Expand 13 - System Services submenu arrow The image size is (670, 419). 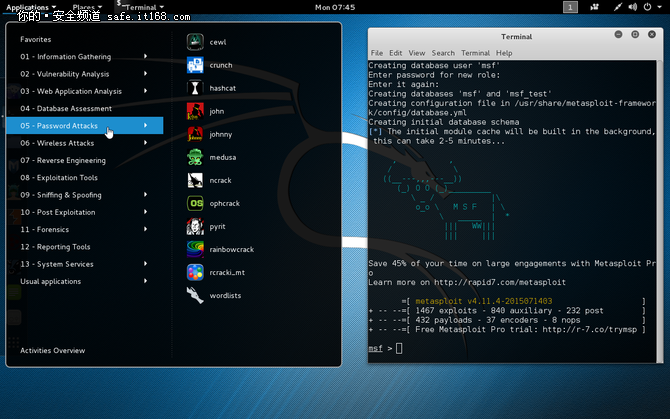point(146,264)
